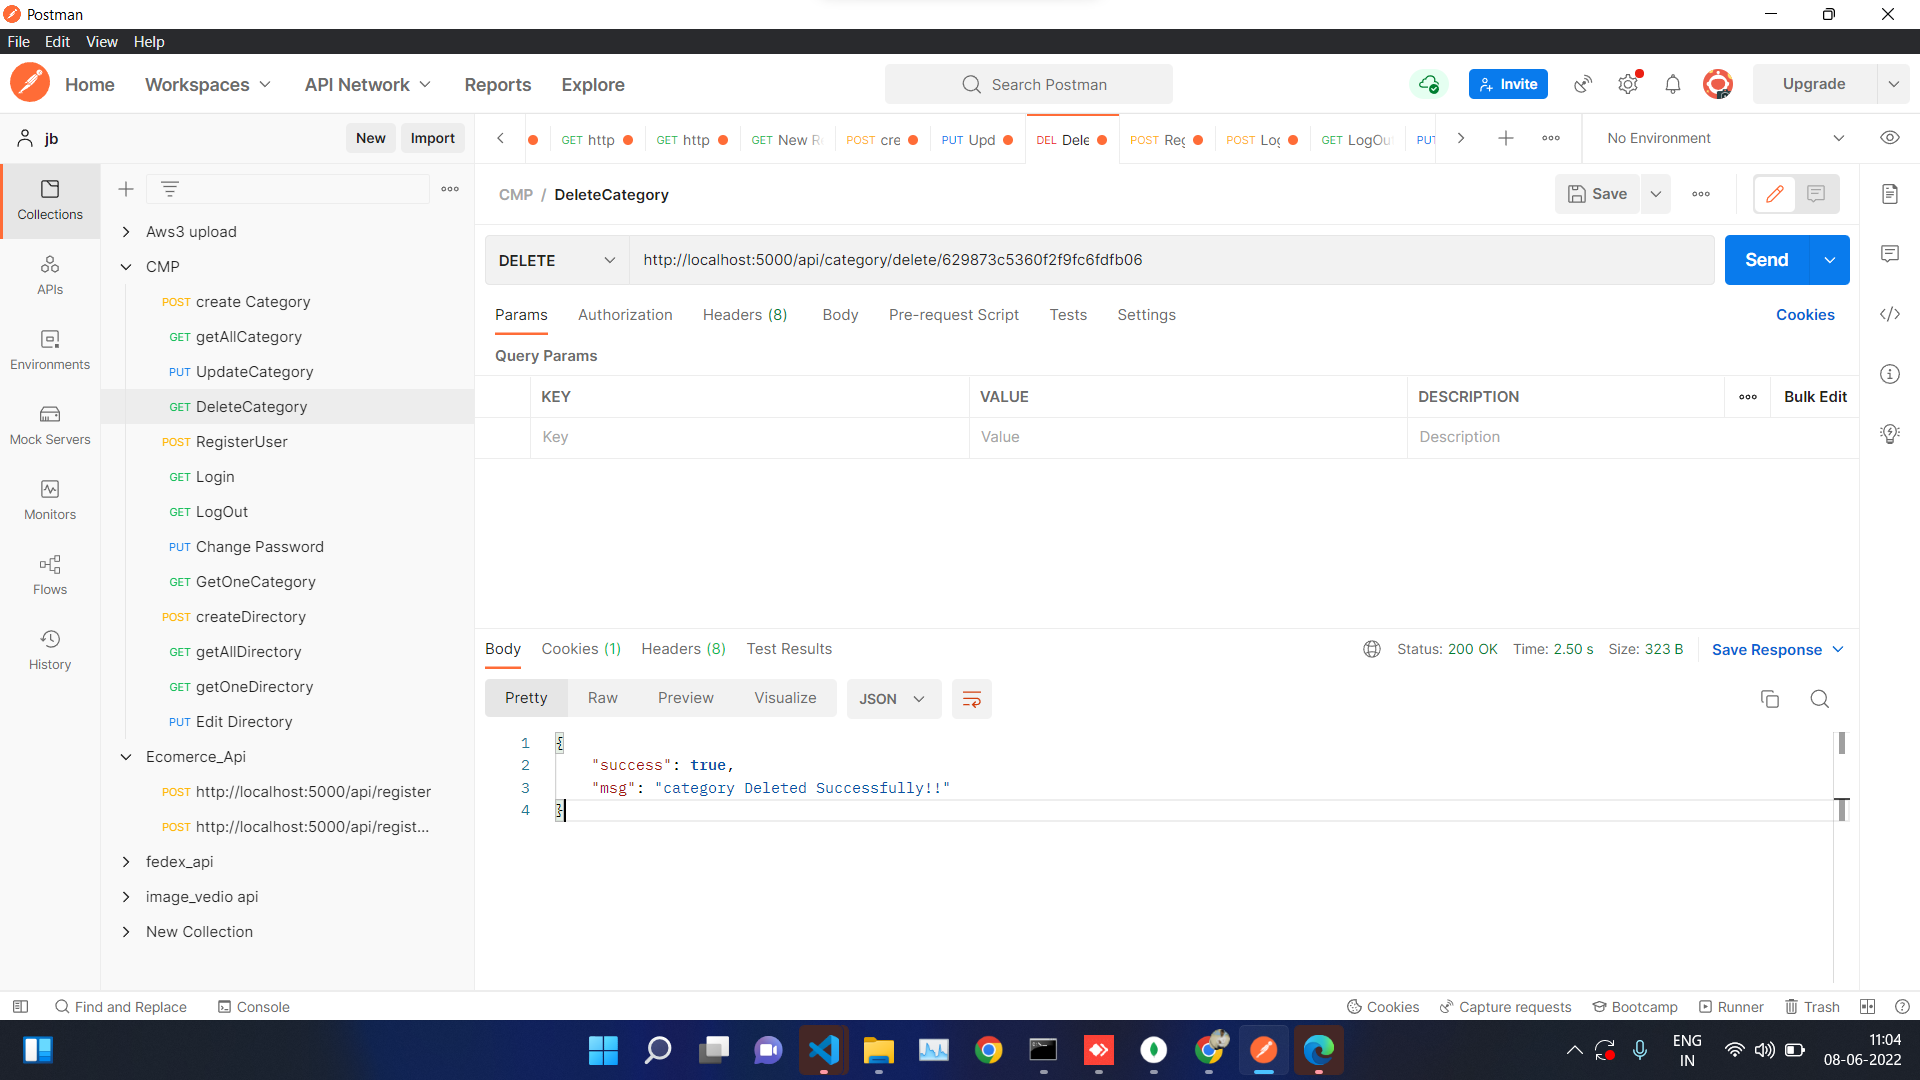Open the Monitors sidebar panel
Viewport: 1920px width, 1080px height.
[50, 500]
